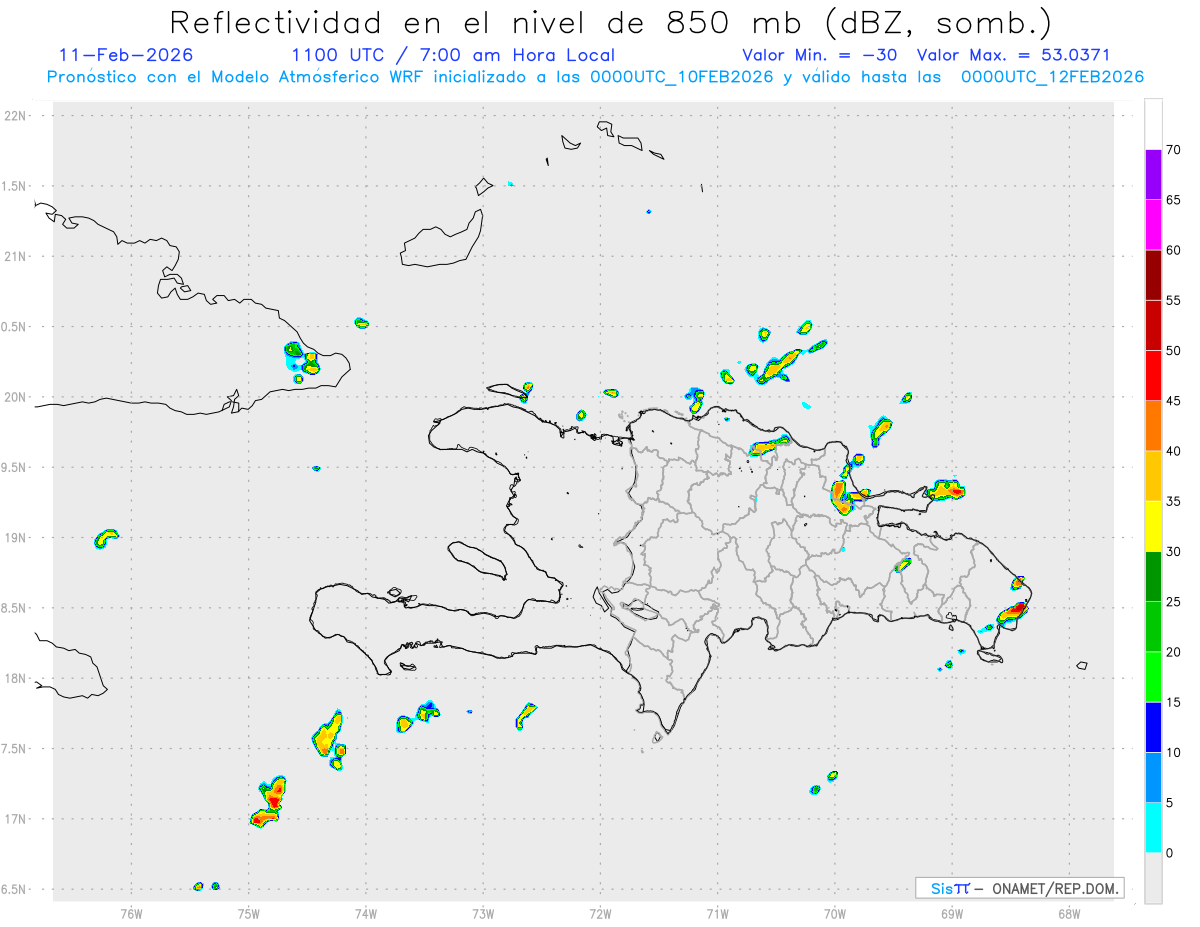Select the dark blue 10-15 dBZ colorbar segment

(x=1153, y=727)
